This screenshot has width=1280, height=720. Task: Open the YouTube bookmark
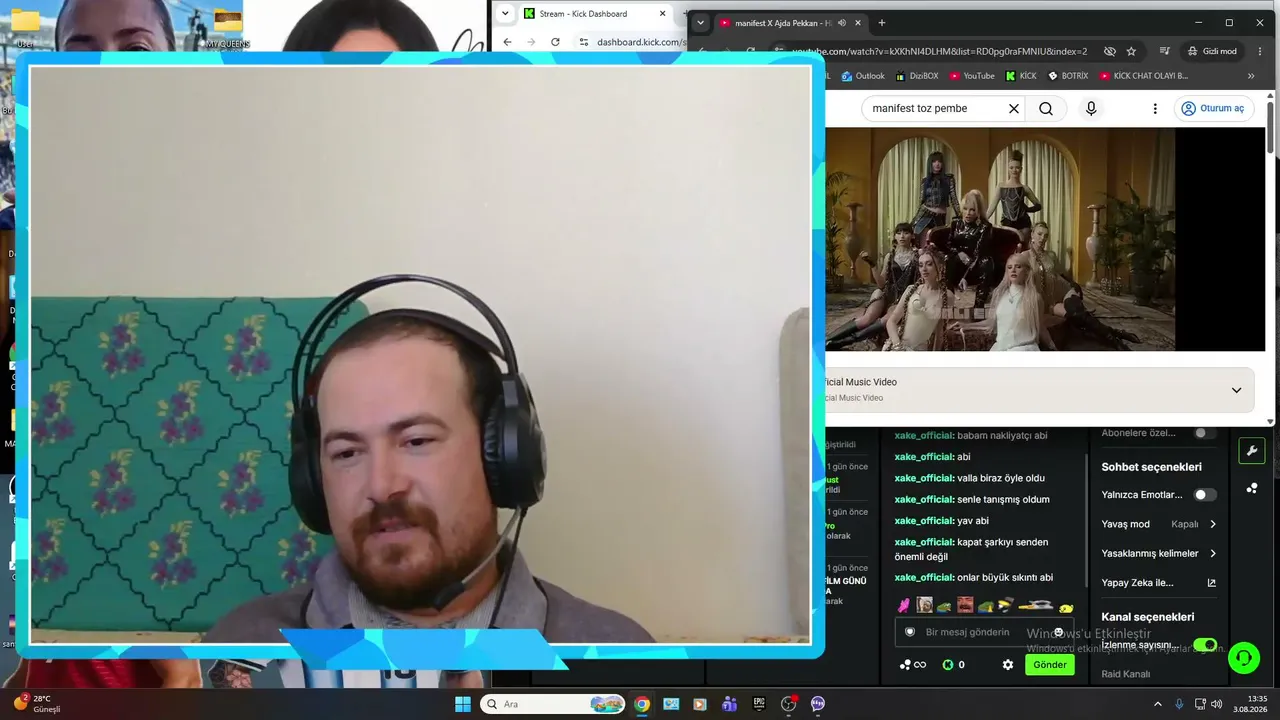pyautogui.click(x=972, y=76)
